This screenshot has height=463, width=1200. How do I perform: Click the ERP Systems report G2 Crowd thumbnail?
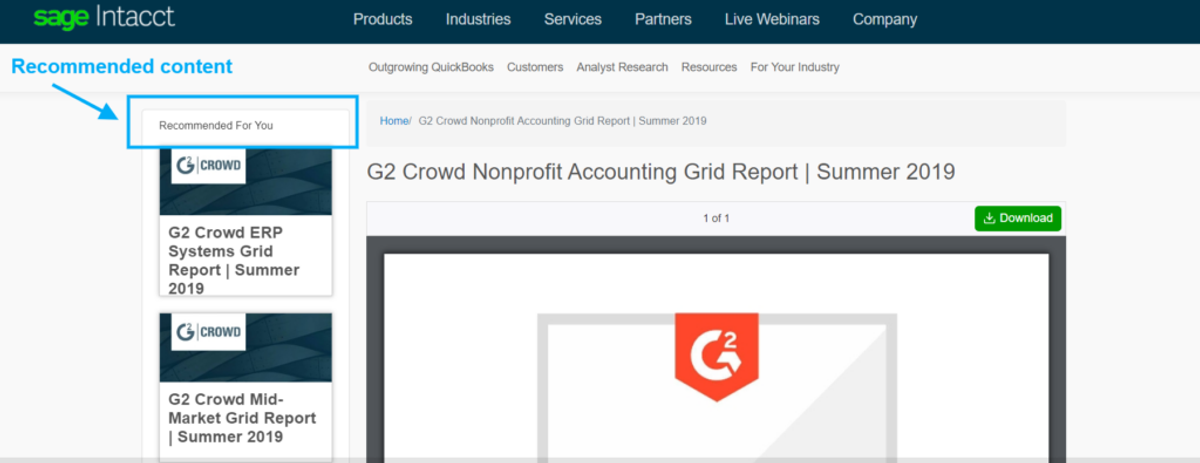(x=246, y=181)
